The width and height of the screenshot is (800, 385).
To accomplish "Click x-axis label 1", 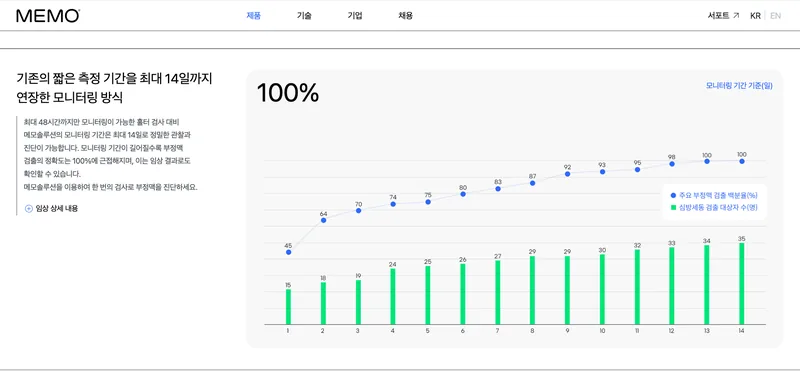I will pyautogui.click(x=288, y=331).
